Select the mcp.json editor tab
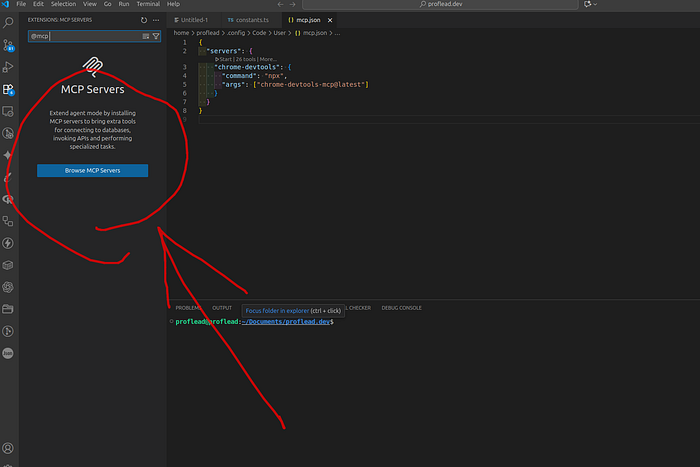 [308, 20]
